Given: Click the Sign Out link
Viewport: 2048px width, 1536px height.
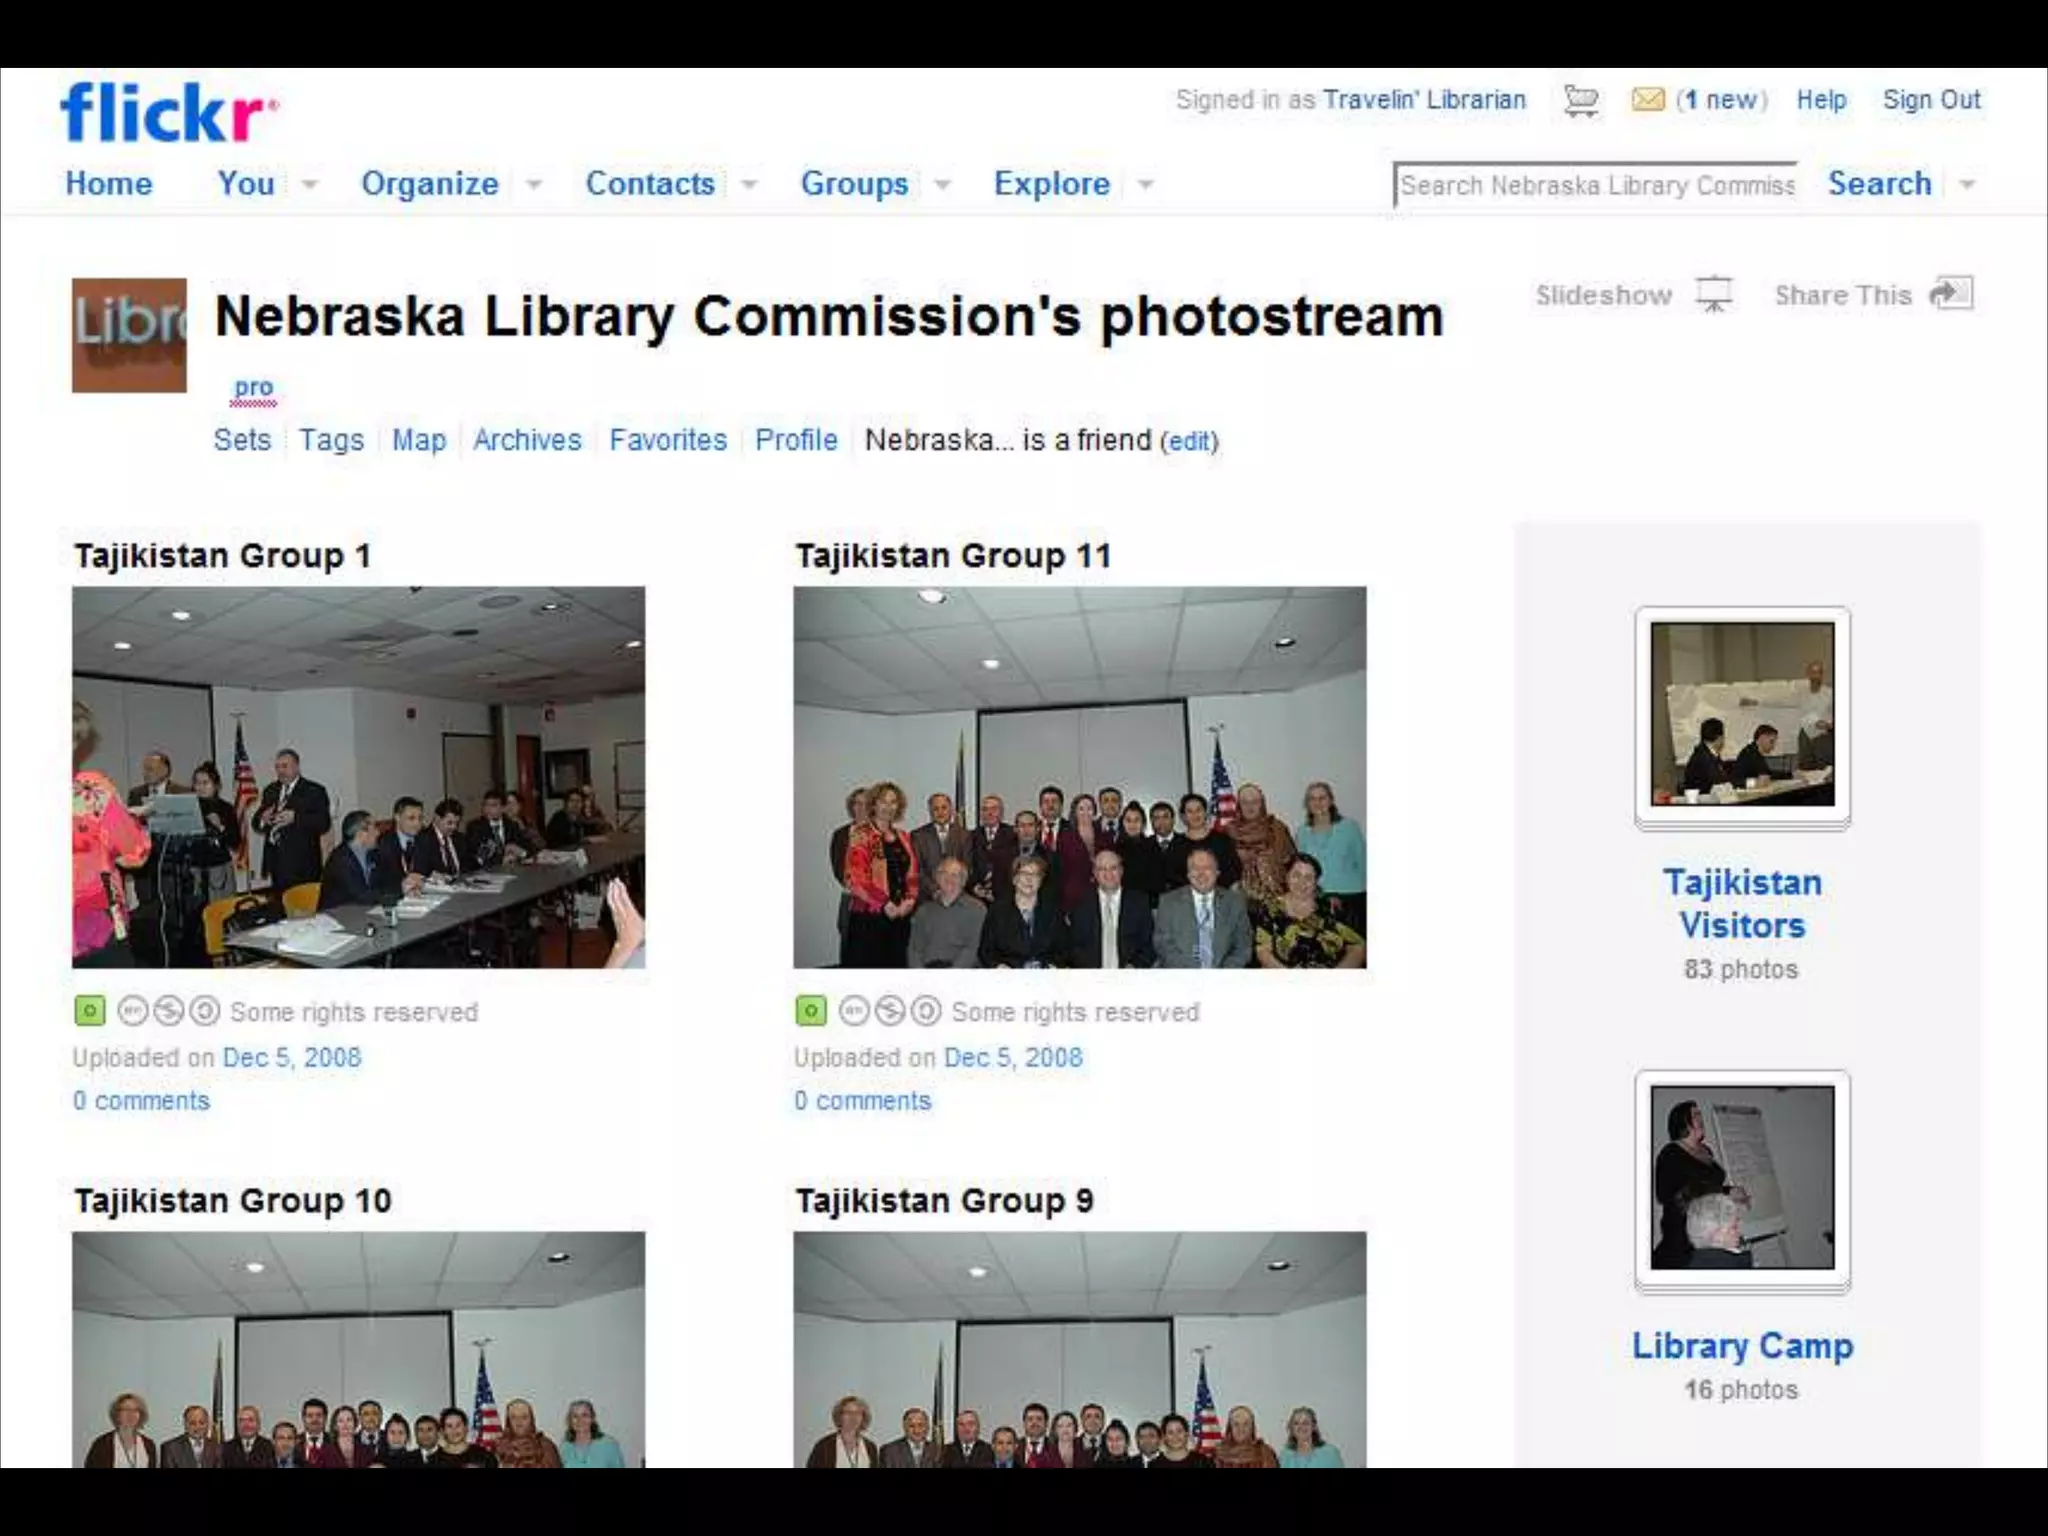Looking at the screenshot, I should [1931, 100].
